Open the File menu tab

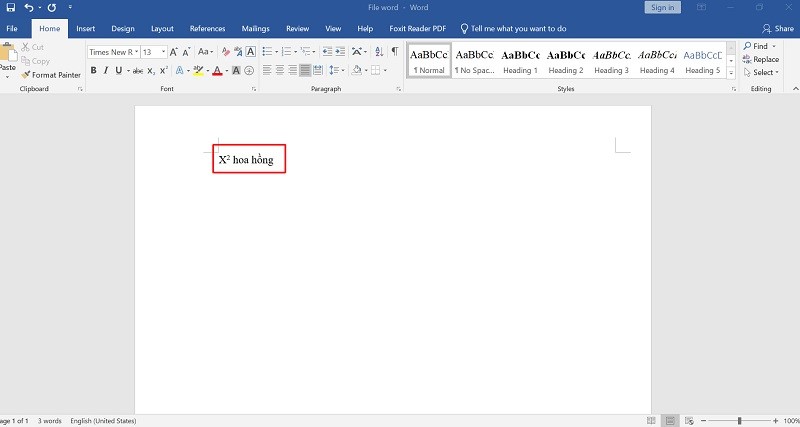[x=12, y=29]
